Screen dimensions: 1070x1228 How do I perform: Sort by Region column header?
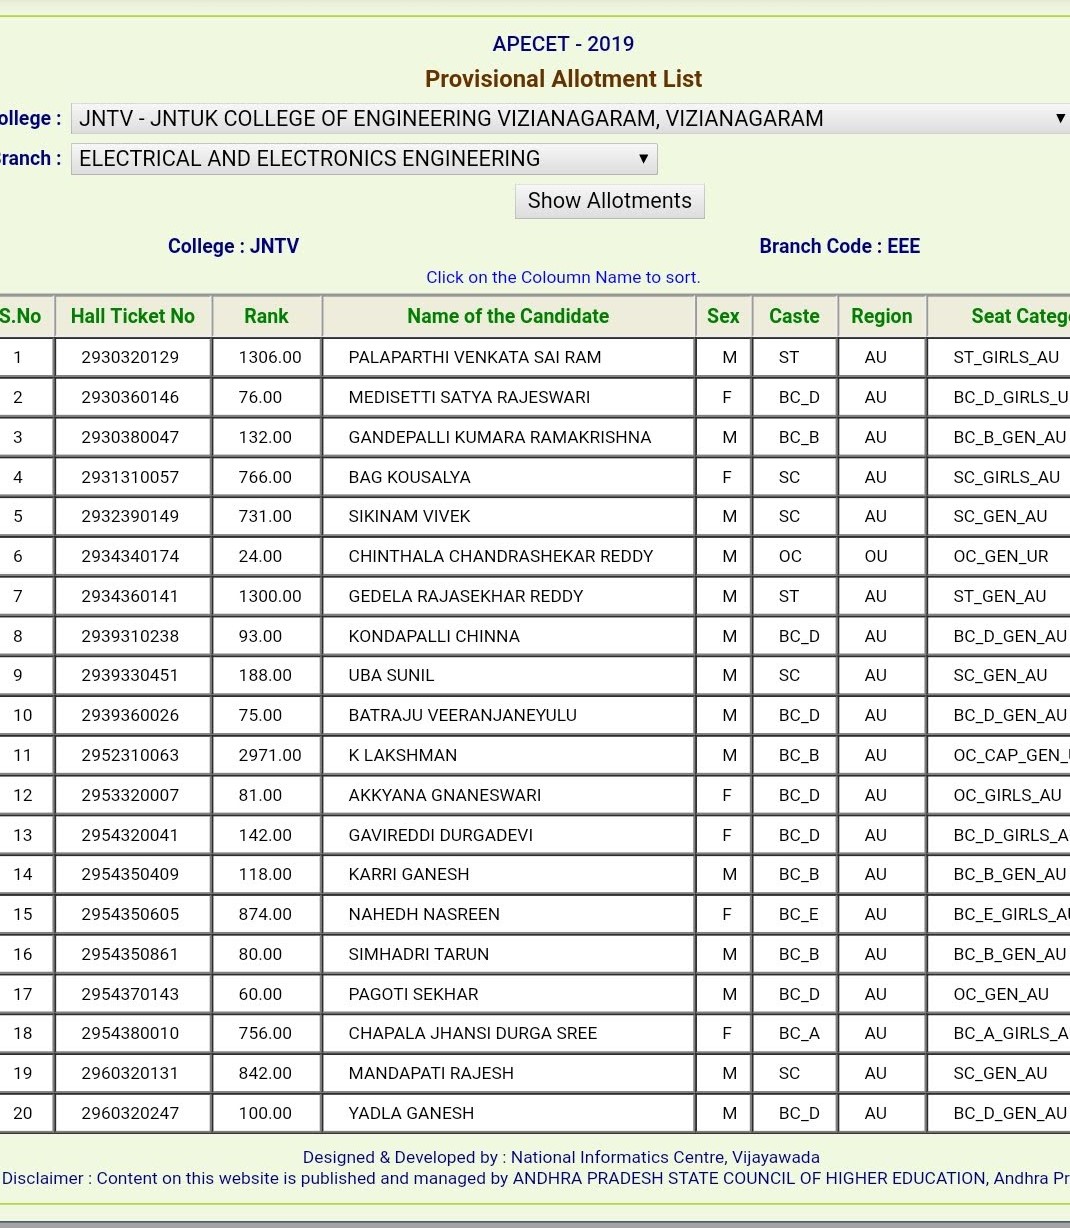pyautogui.click(x=881, y=316)
